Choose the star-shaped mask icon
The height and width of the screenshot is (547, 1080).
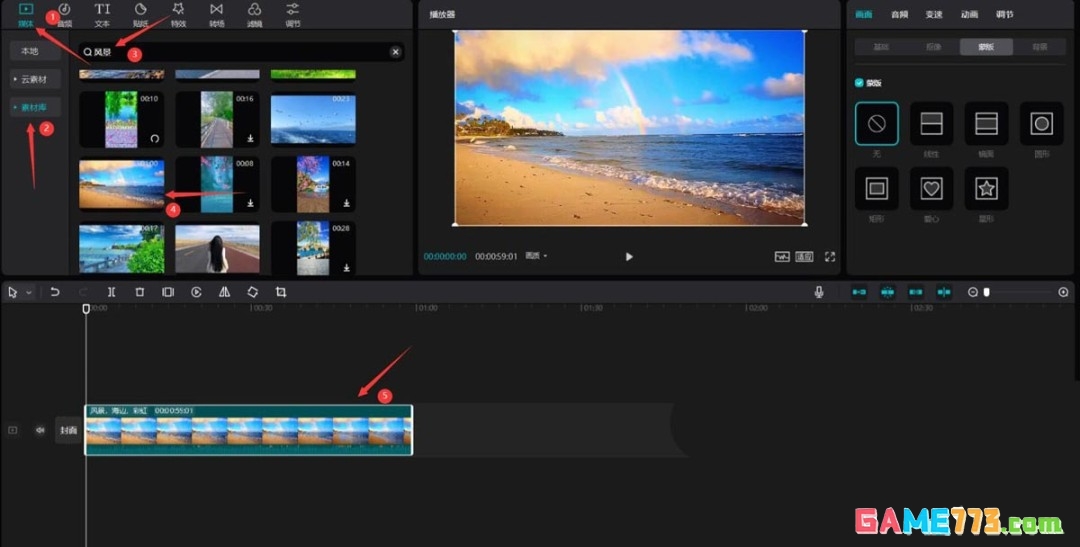[986, 188]
